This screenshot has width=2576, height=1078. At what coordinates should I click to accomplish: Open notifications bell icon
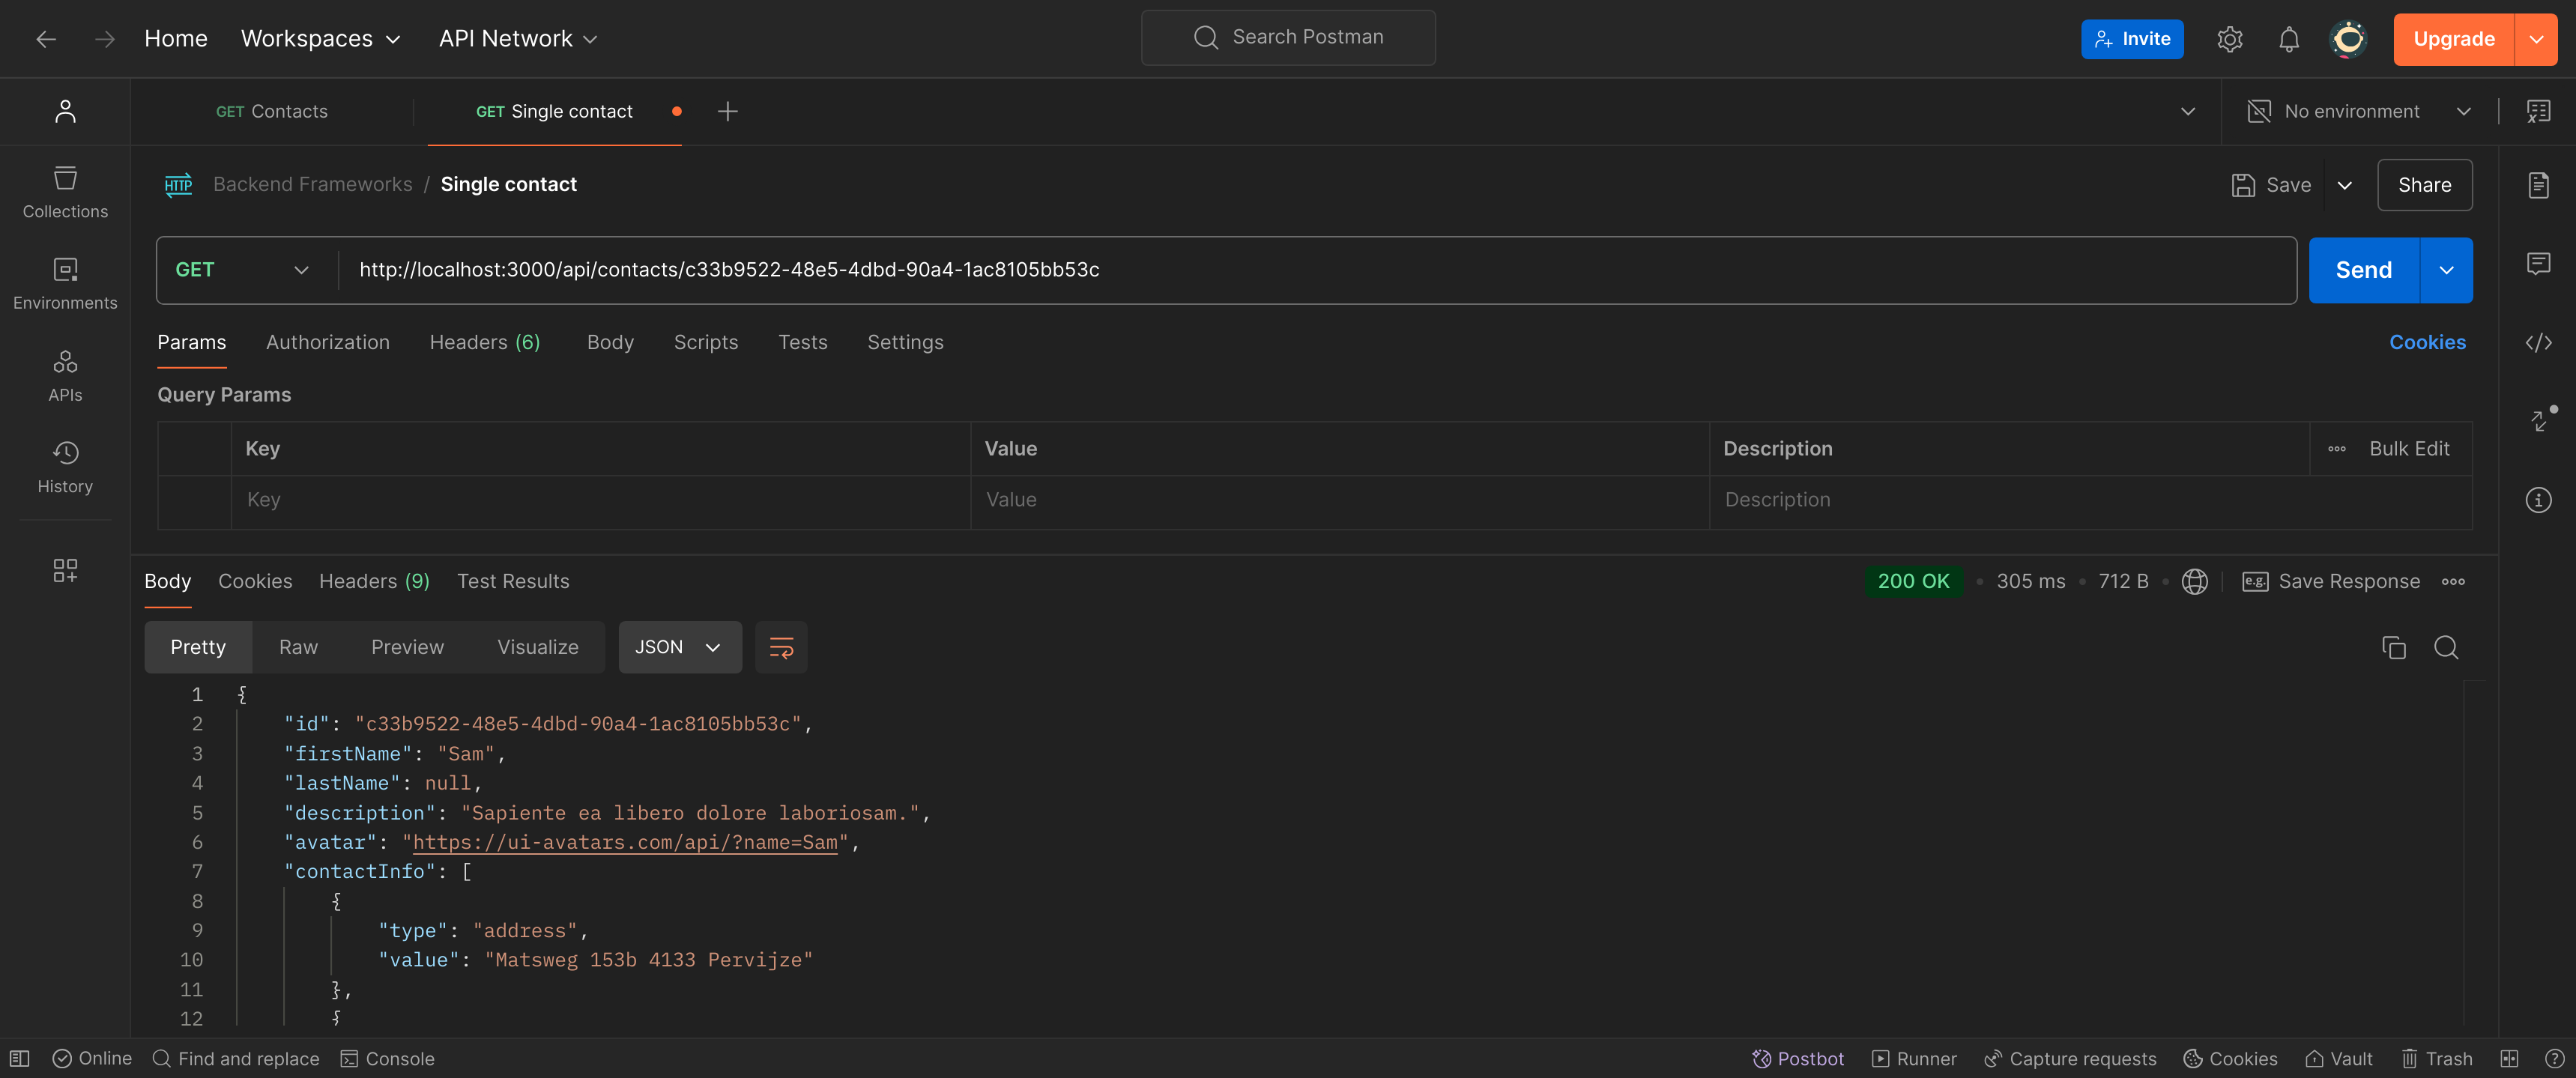point(2288,39)
